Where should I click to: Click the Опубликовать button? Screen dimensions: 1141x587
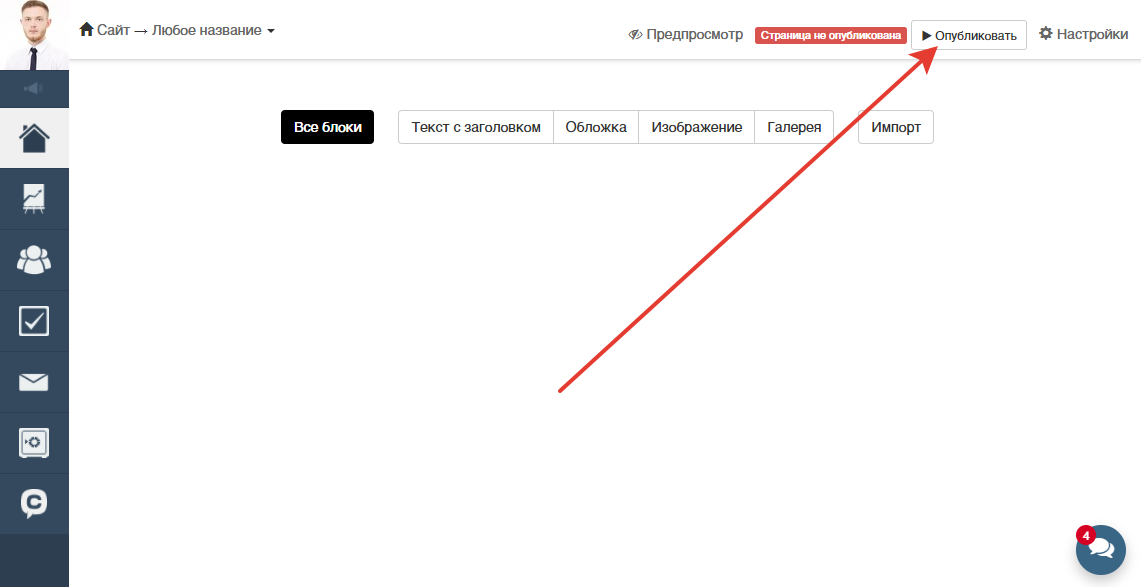pos(969,35)
